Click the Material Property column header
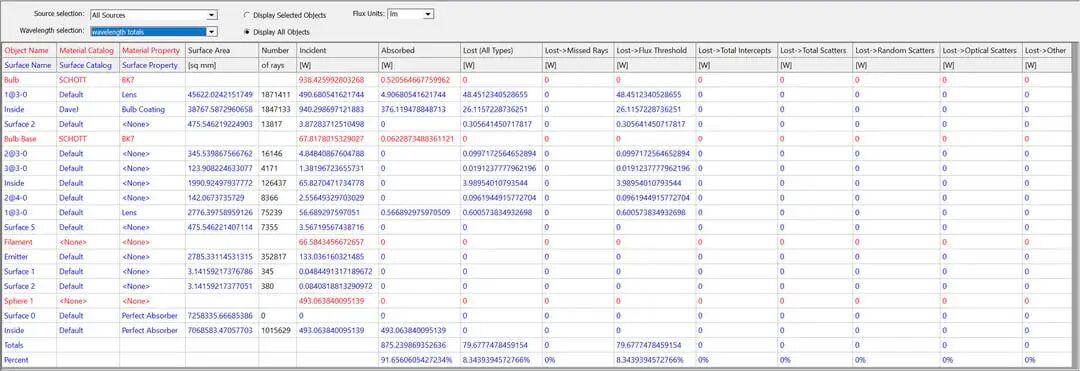Image resolution: width=1080 pixels, height=371 pixels. (151, 50)
